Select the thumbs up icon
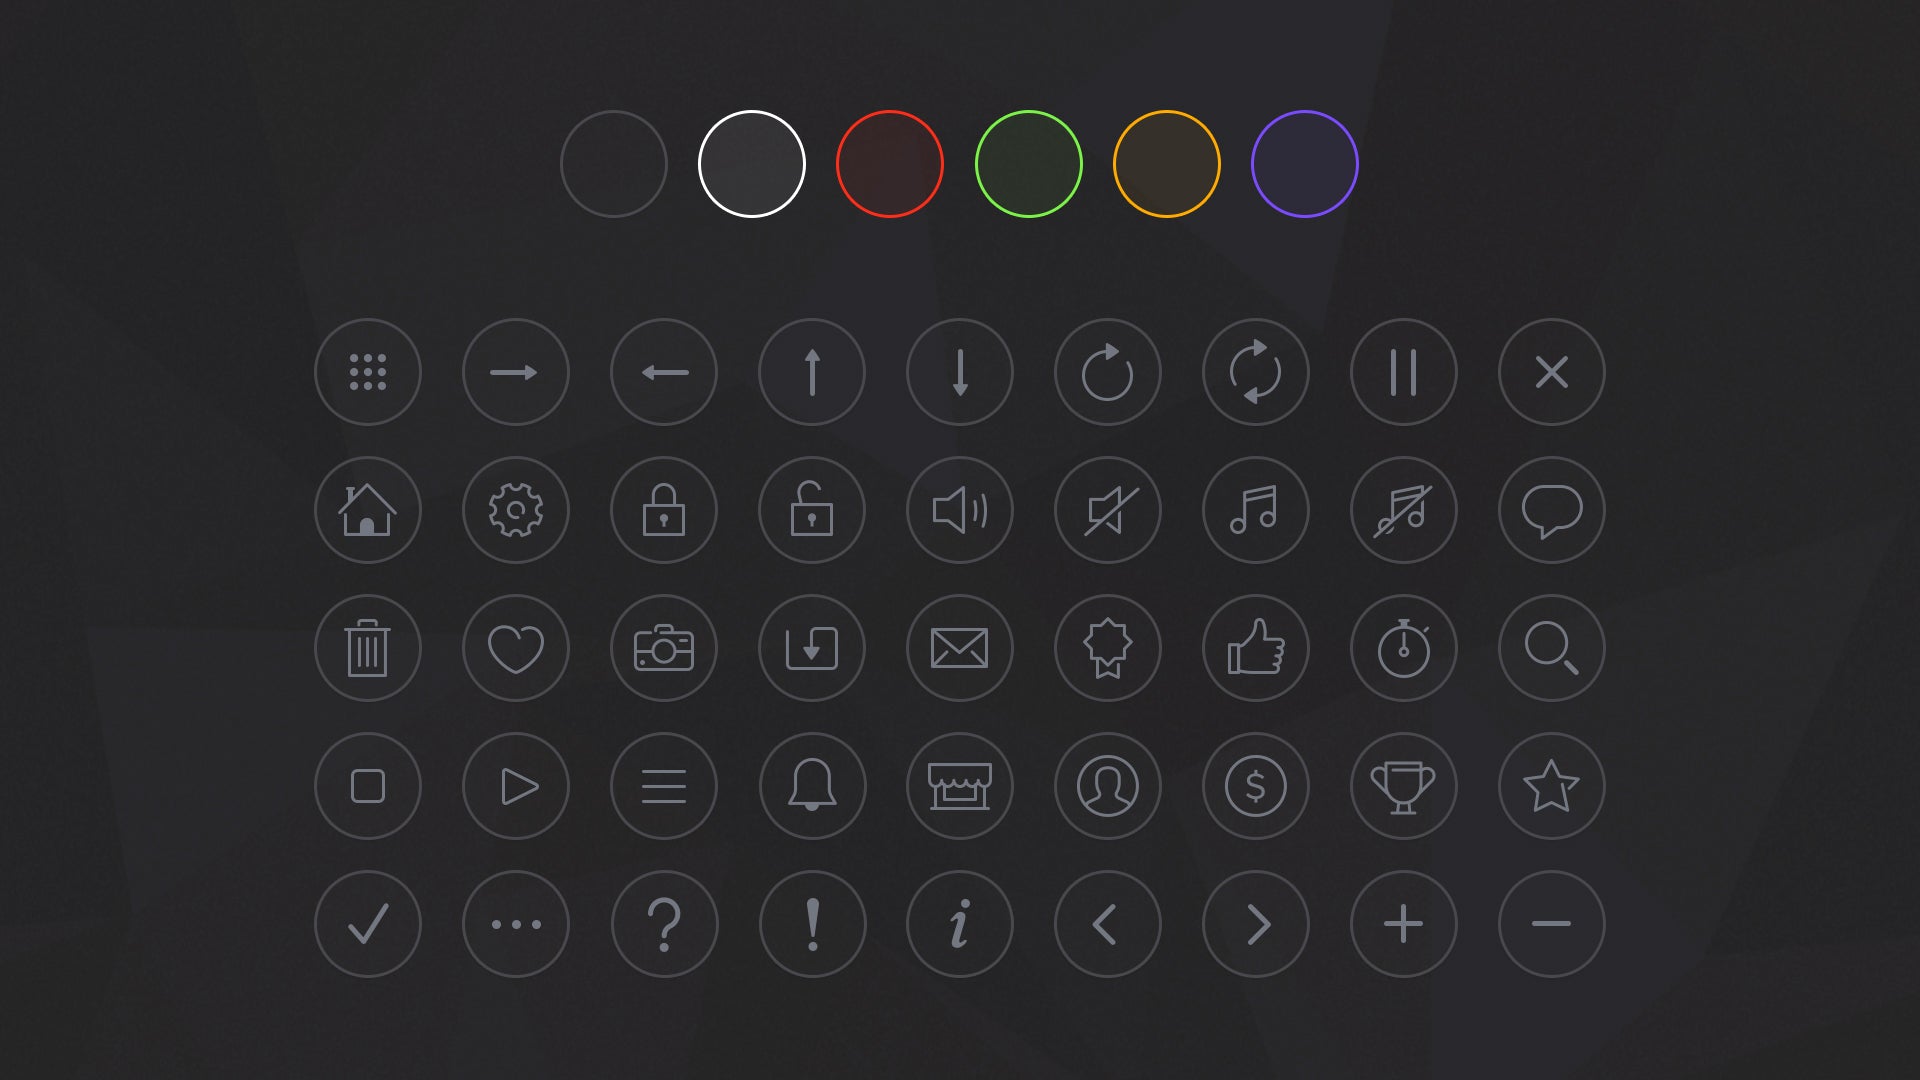 coord(1256,648)
